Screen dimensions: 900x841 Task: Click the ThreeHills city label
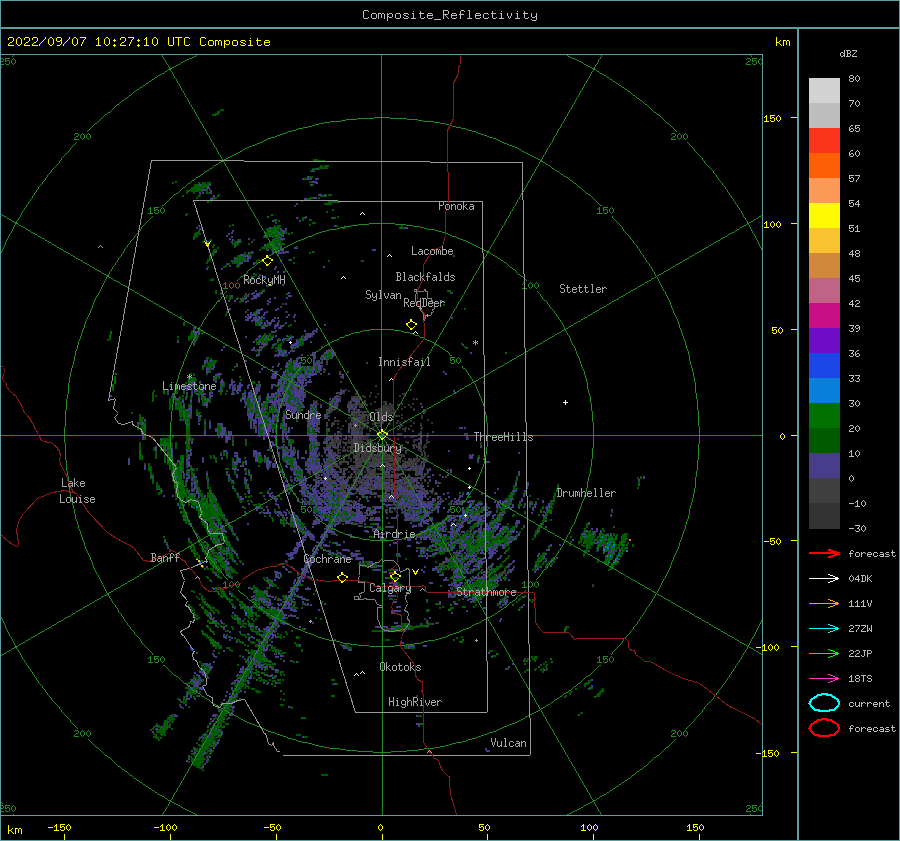(x=503, y=437)
